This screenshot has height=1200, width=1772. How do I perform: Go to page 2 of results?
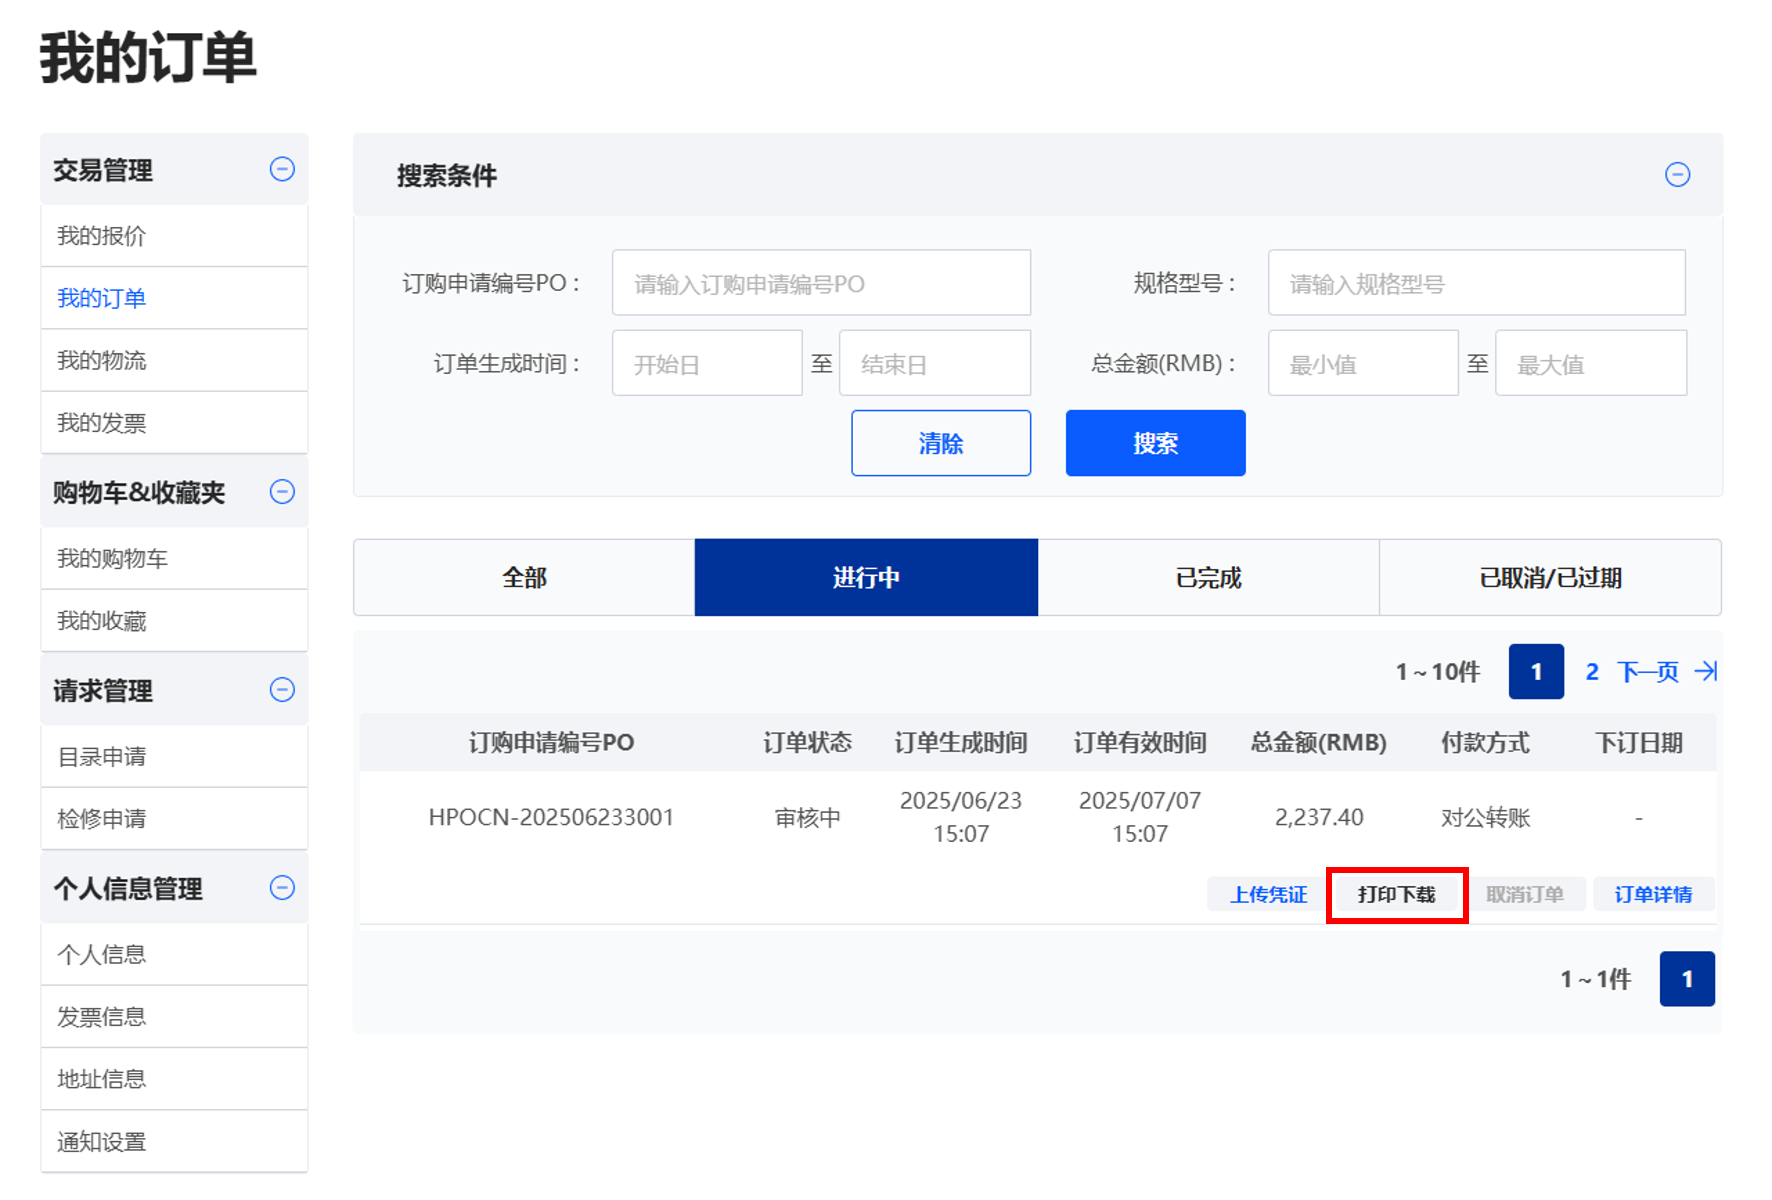point(1592,671)
